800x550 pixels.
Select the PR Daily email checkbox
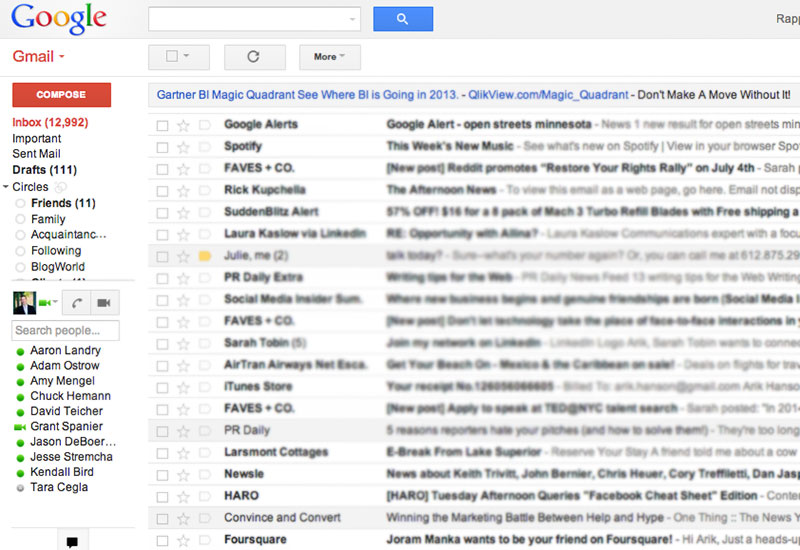162,432
